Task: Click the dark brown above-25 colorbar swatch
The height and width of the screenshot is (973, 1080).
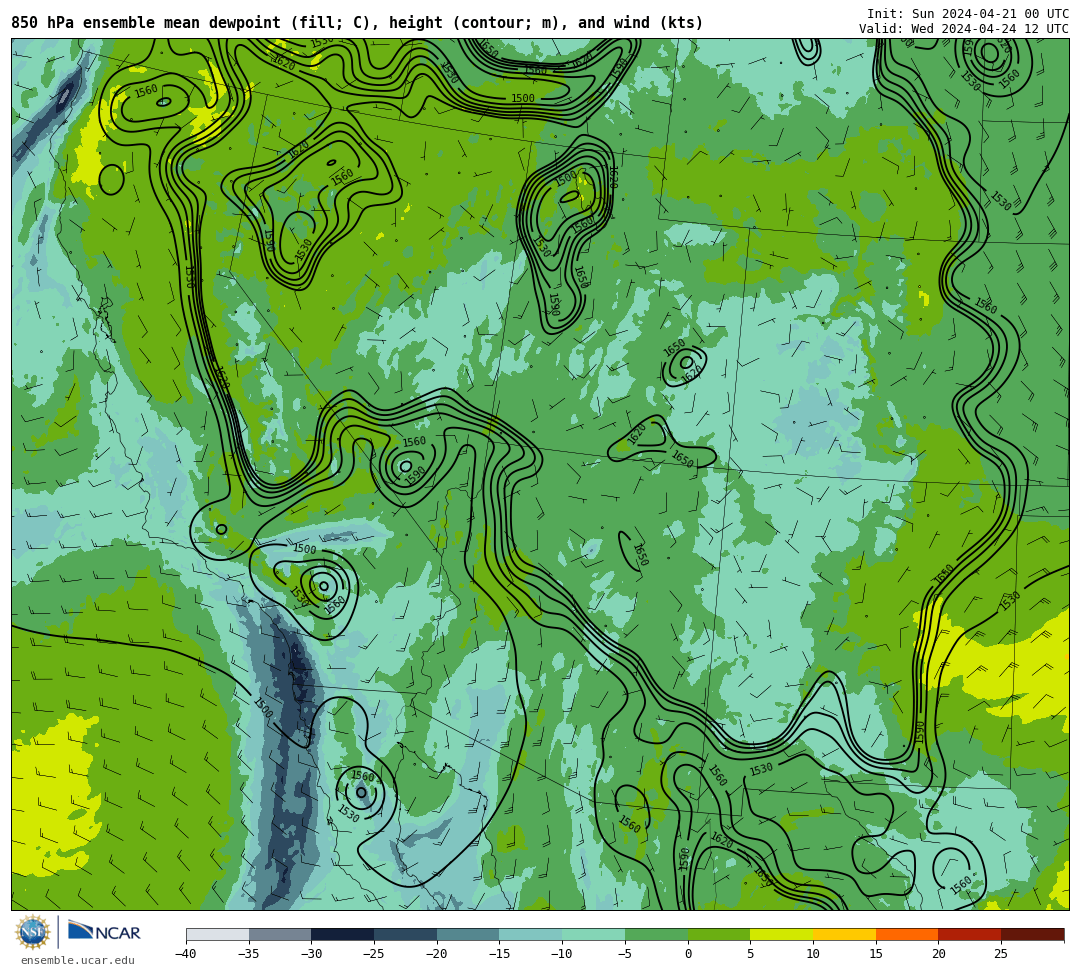Action: pos(1032,934)
